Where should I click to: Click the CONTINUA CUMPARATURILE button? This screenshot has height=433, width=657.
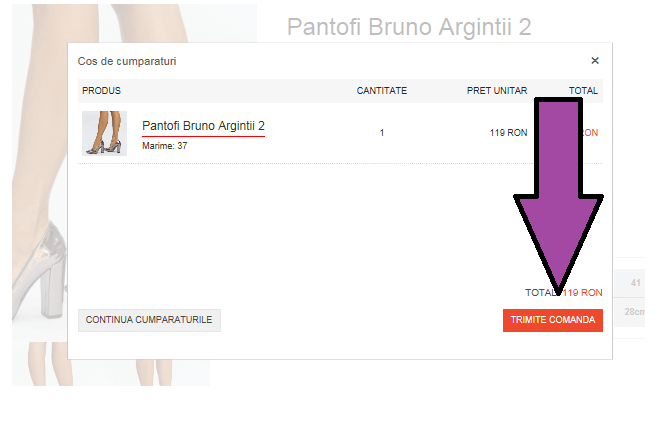pos(149,320)
